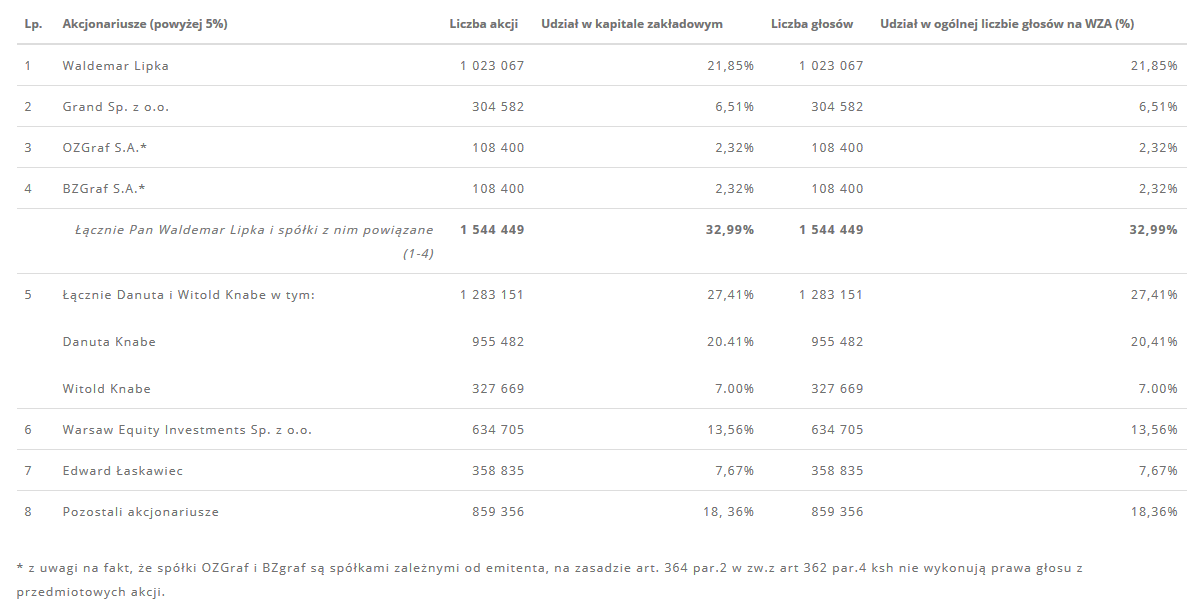Click the Edward Łaskawiec shareholder name
Image resolution: width=1199 pixels, height=606 pixels.
pos(122,471)
